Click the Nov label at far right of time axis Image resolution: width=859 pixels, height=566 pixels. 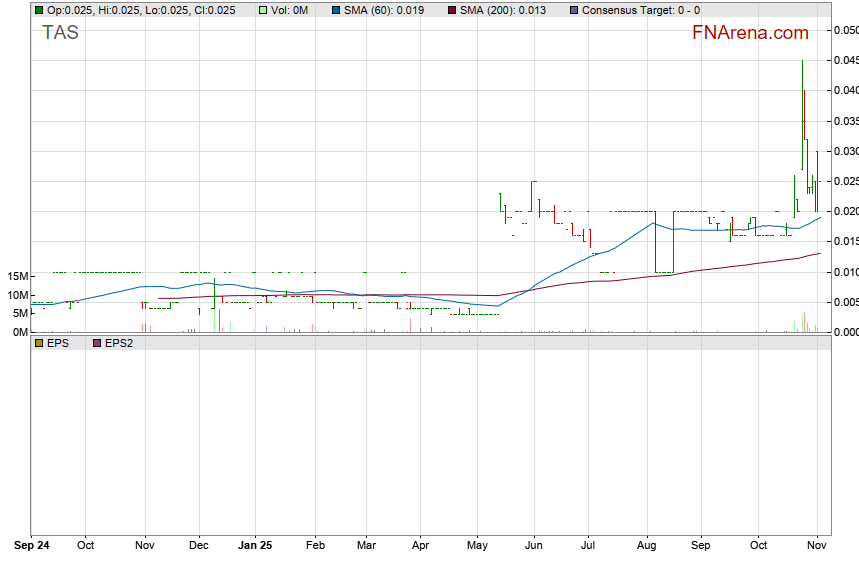pos(818,546)
